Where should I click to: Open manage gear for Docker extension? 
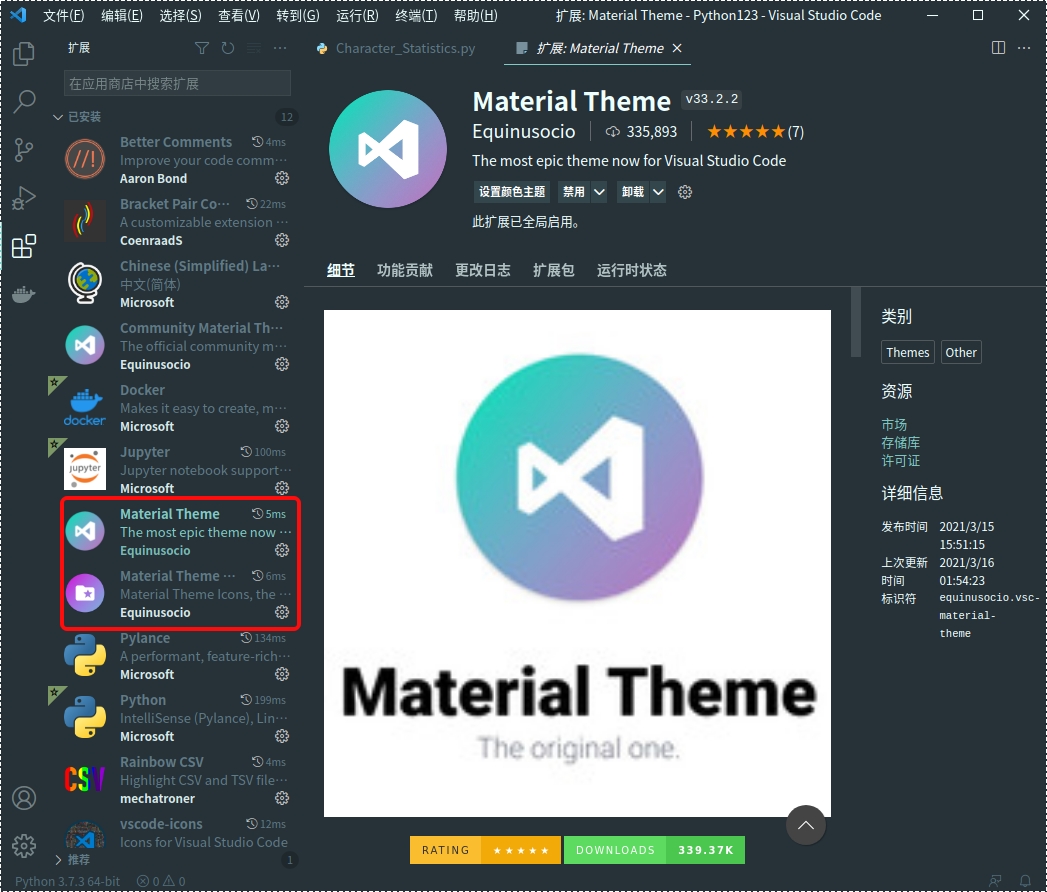282,426
